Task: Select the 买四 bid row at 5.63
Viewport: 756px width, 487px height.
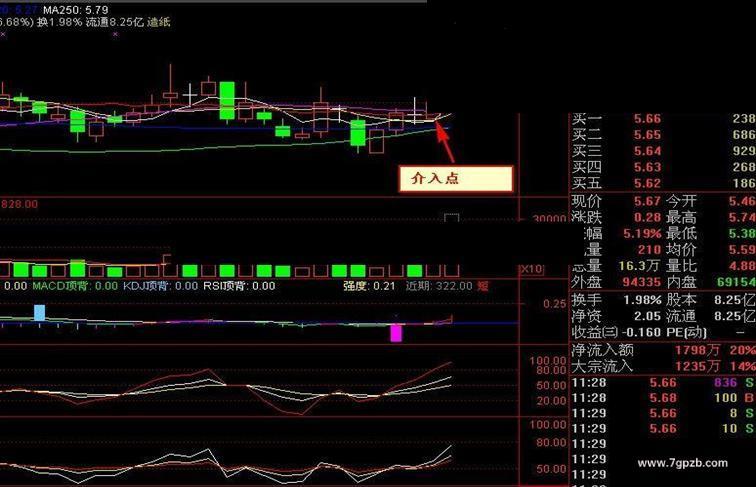Action: (663, 167)
